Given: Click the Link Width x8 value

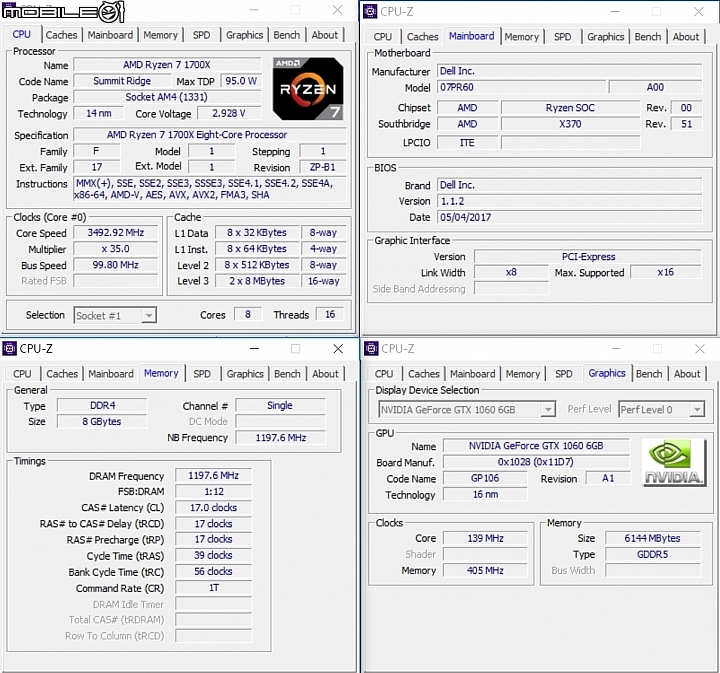Looking at the screenshot, I should (511, 272).
